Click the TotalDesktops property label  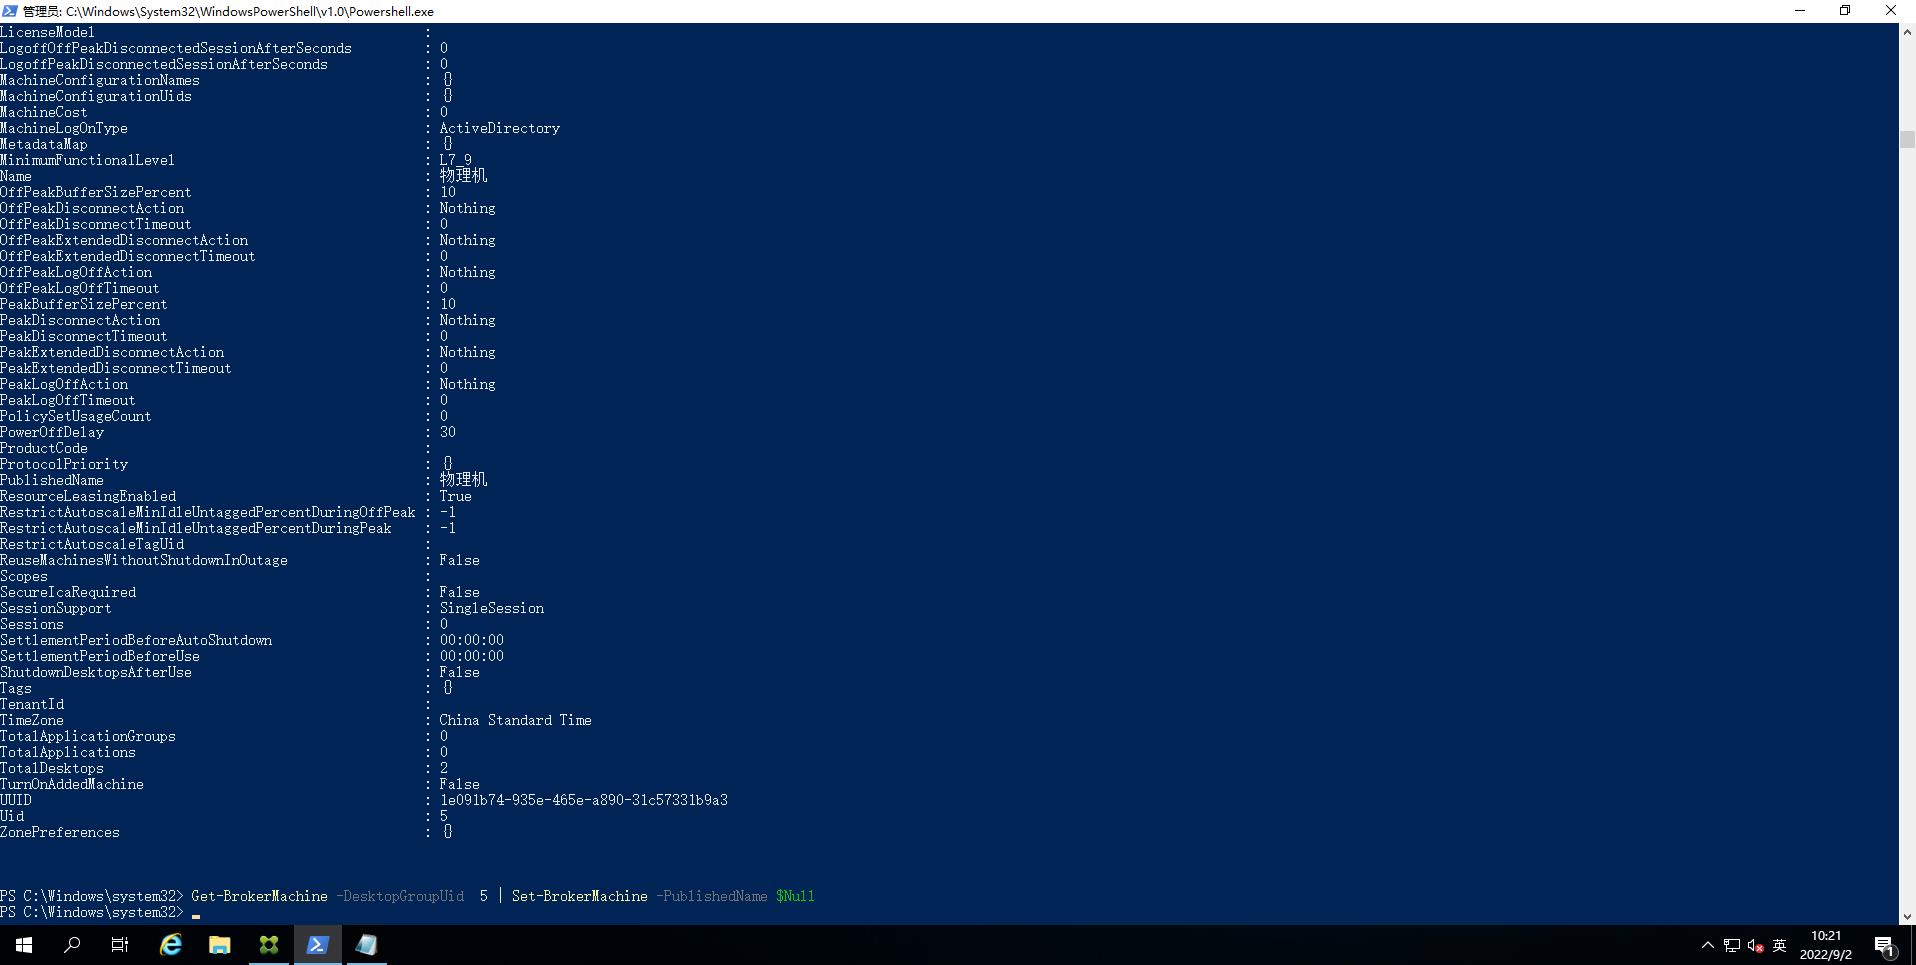point(52,768)
